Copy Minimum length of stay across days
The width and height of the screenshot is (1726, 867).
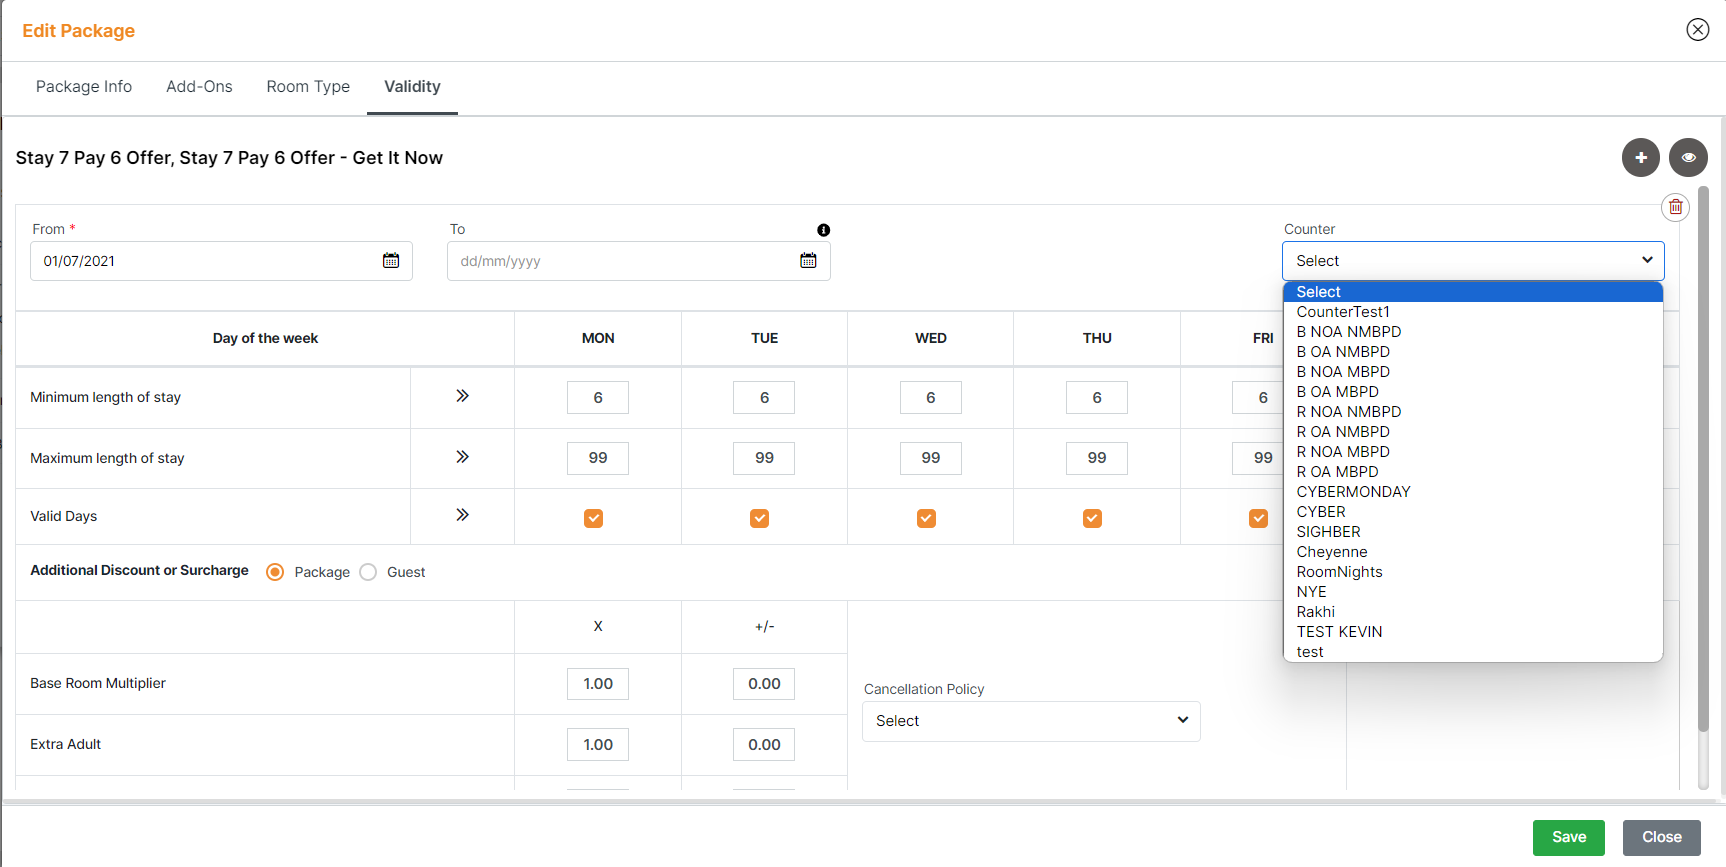click(462, 396)
